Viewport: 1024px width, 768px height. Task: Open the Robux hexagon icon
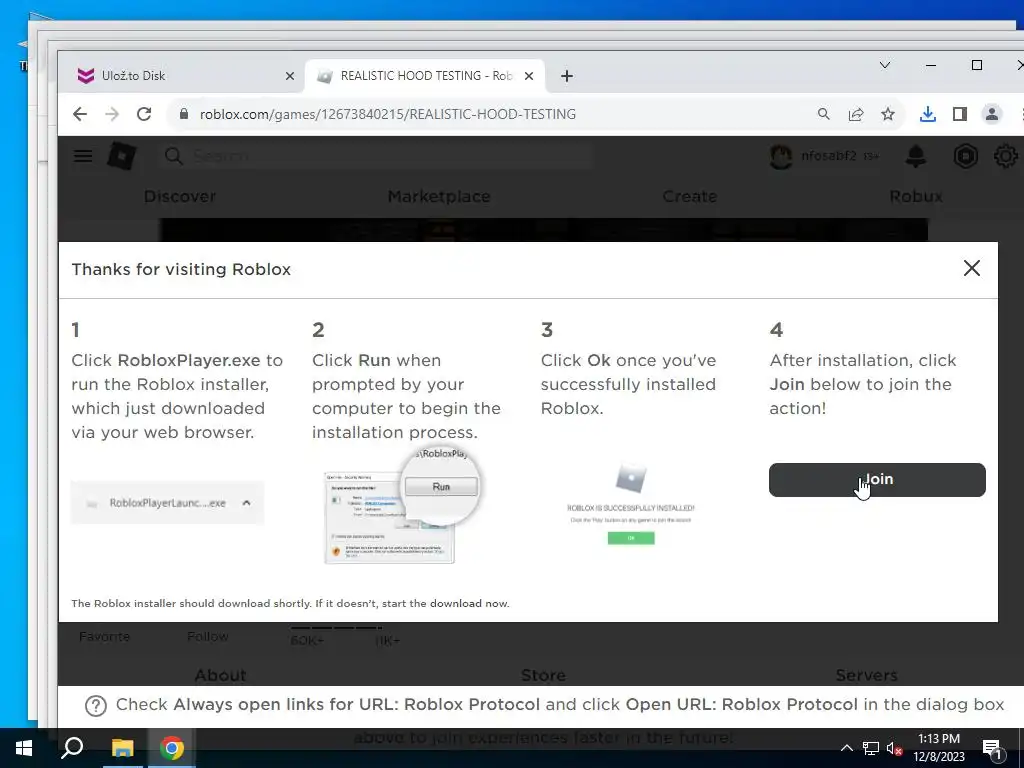point(965,156)
